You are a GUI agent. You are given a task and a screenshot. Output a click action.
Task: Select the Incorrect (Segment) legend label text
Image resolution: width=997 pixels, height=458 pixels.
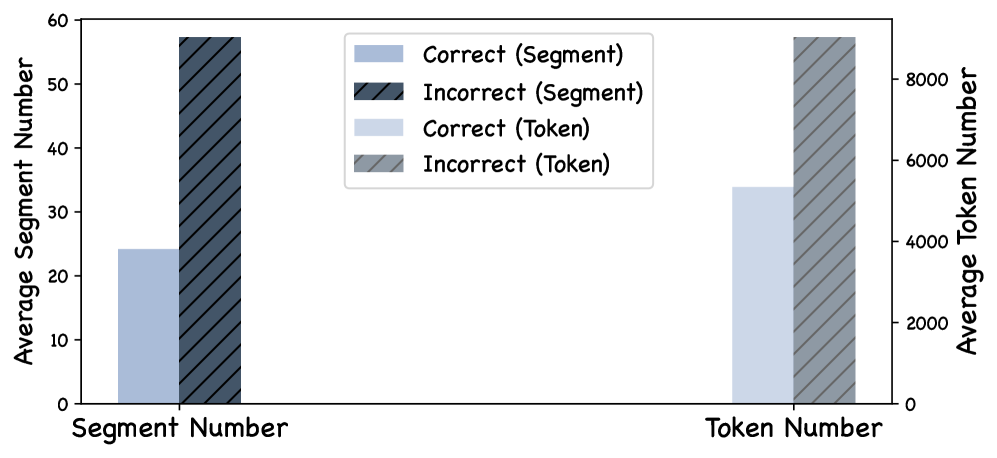click(532, 92)
